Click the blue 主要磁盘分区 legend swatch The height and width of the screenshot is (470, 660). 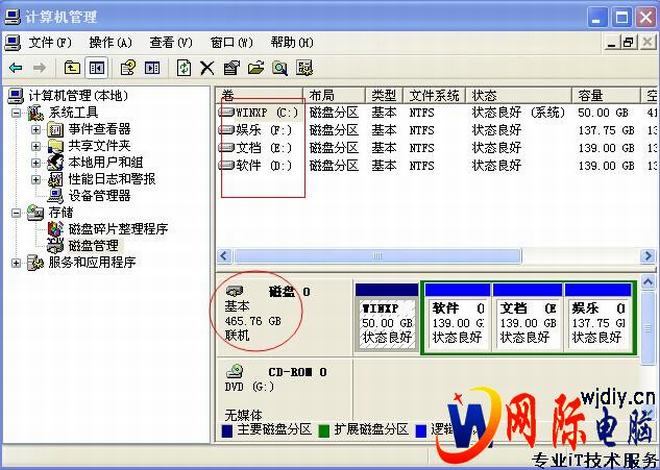coord(229,430)
